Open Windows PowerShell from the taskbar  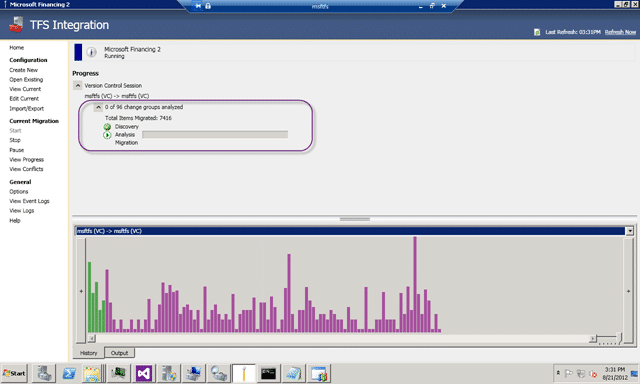(x=69, y=373)
